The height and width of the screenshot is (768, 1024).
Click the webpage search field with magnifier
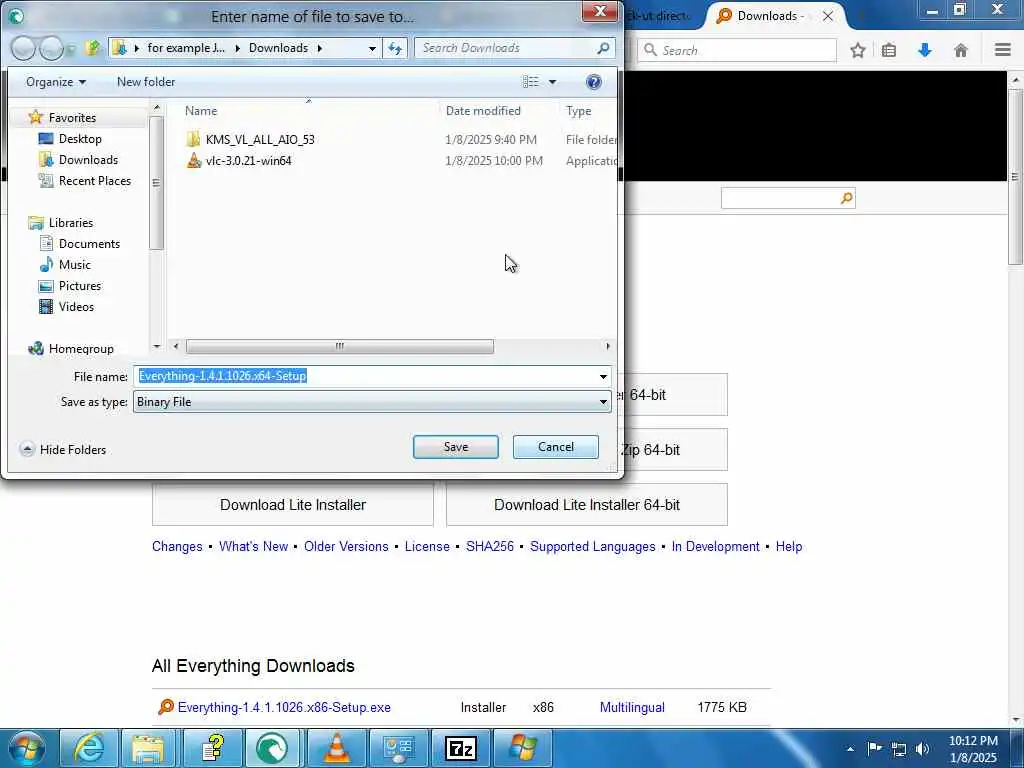788,198
